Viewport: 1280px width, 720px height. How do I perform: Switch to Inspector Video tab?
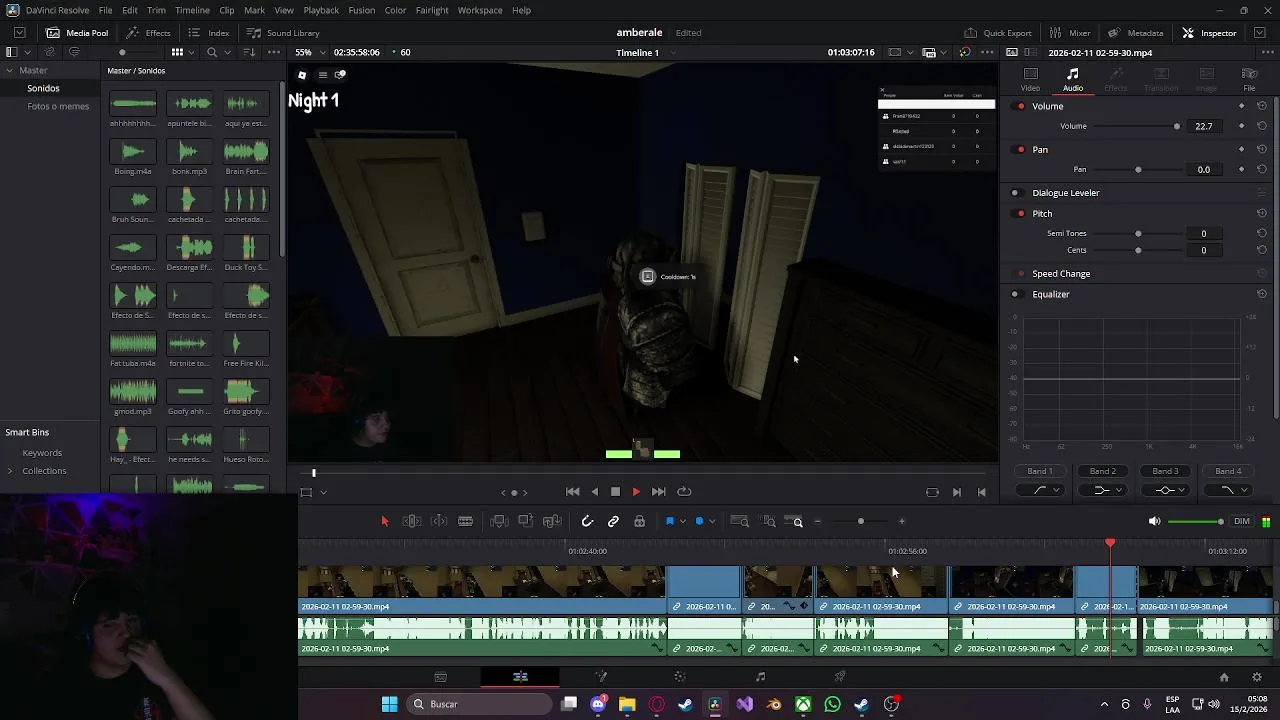[x=1030, y=79]
